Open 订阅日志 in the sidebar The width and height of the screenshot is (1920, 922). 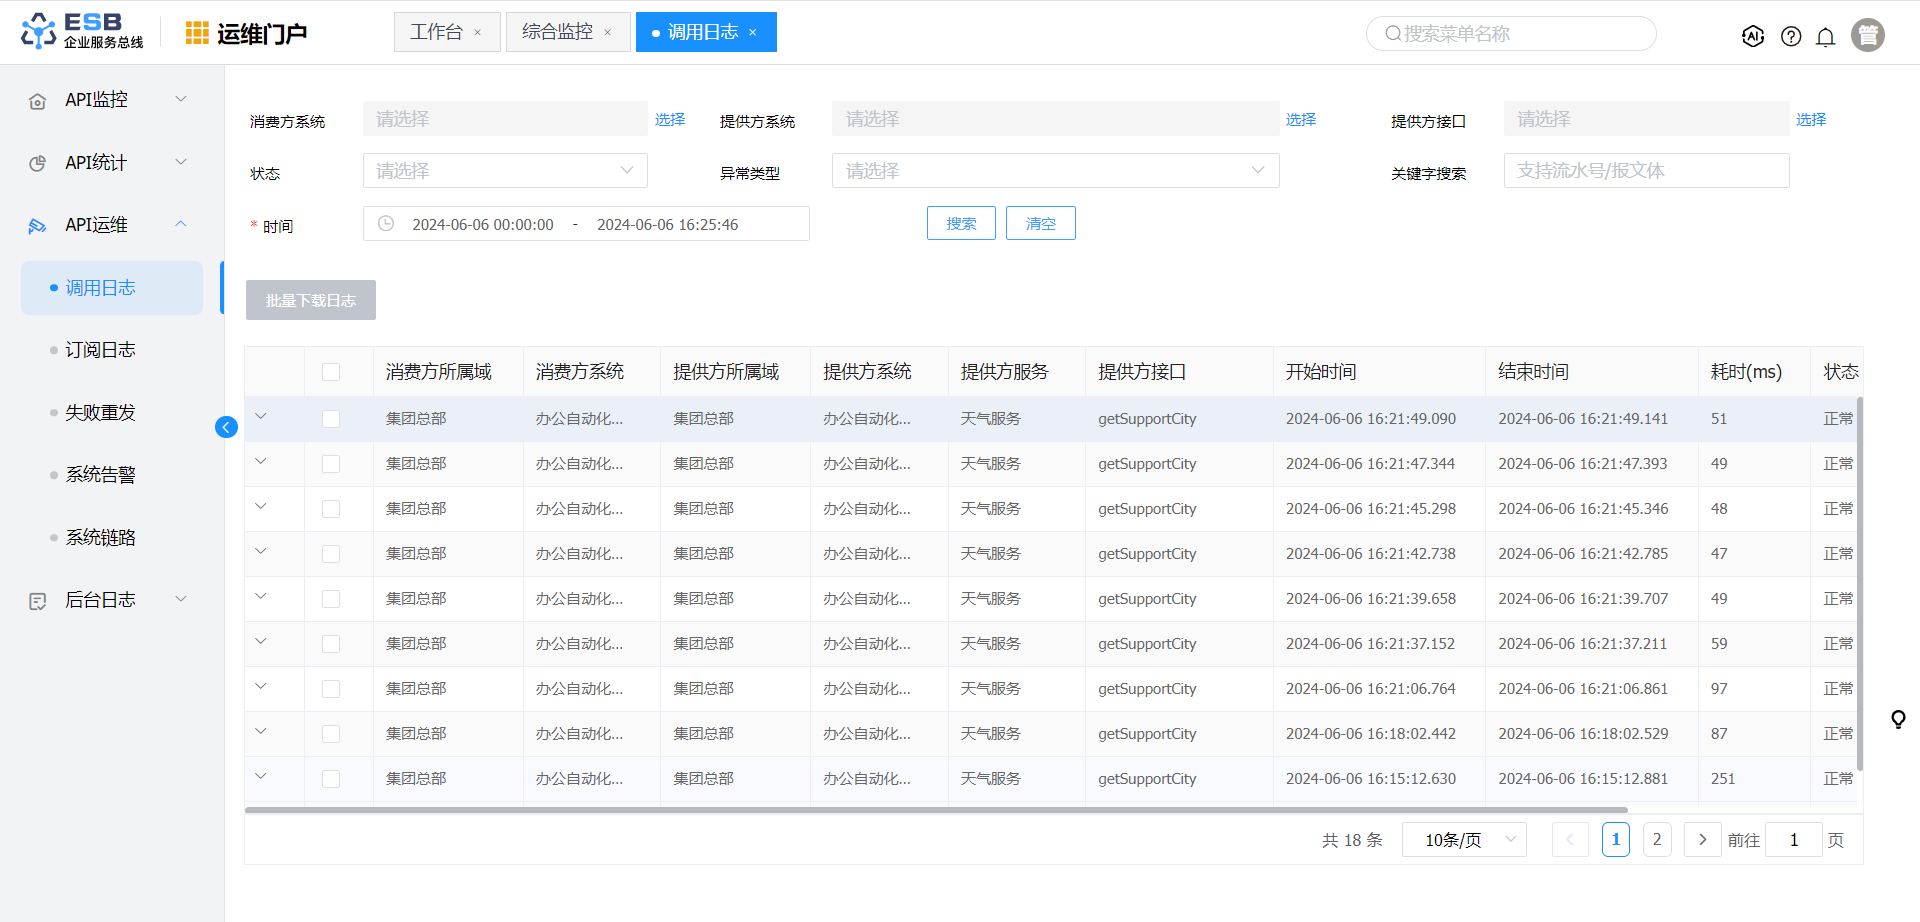point(100,350)
